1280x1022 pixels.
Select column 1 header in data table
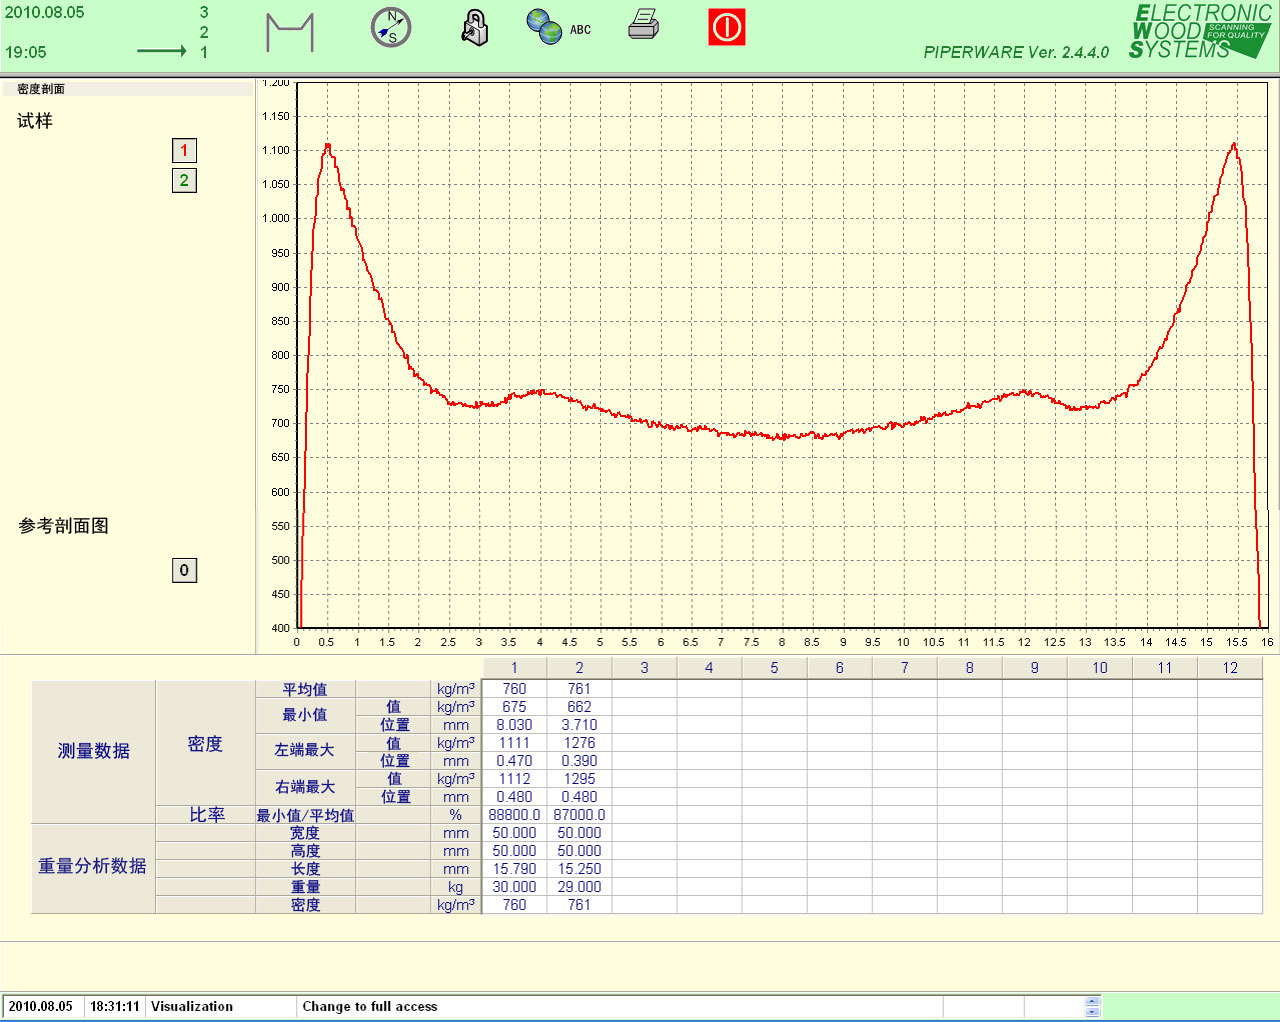pyautogui.click(x=514, y=668)
